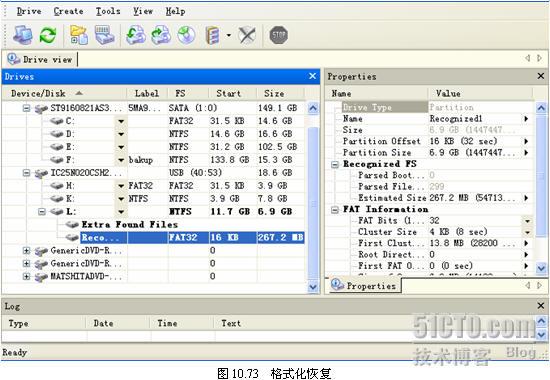Sort by Size column header in Drives
The image size is (550, 380).
(281, 93)
